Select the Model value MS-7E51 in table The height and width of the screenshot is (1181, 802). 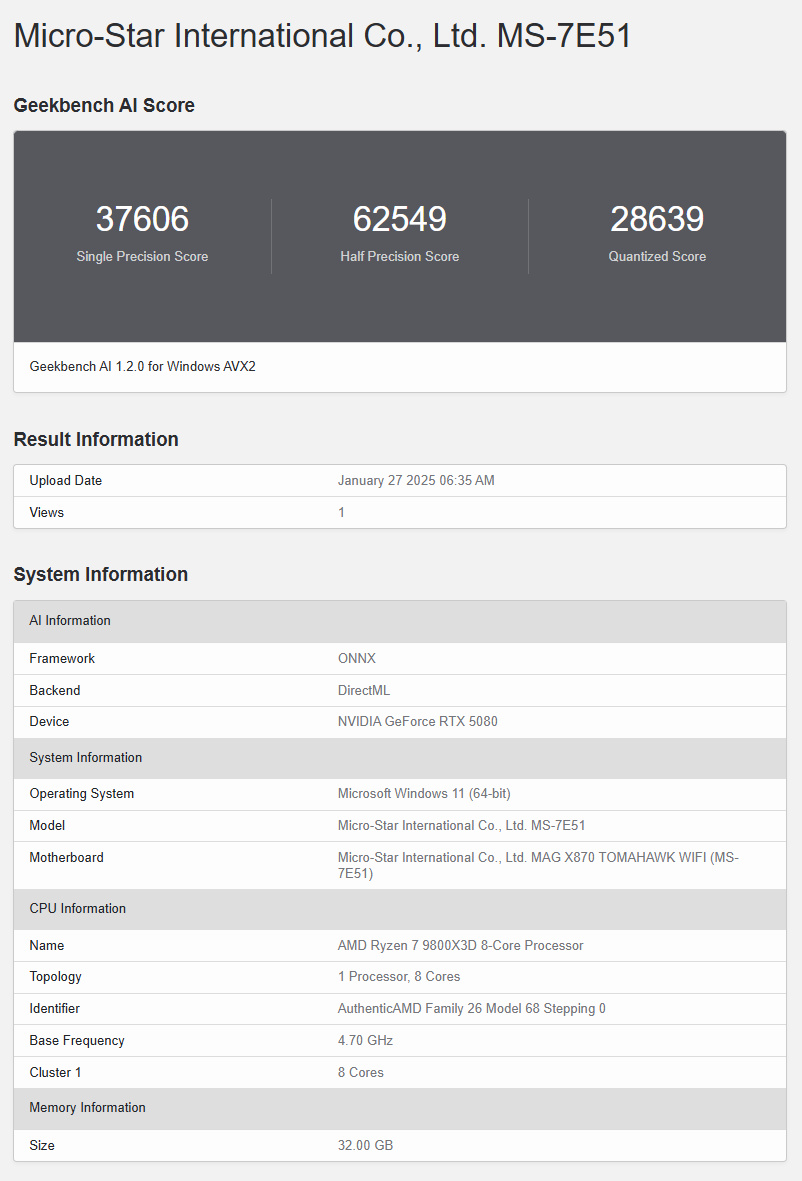pos(461,825)
